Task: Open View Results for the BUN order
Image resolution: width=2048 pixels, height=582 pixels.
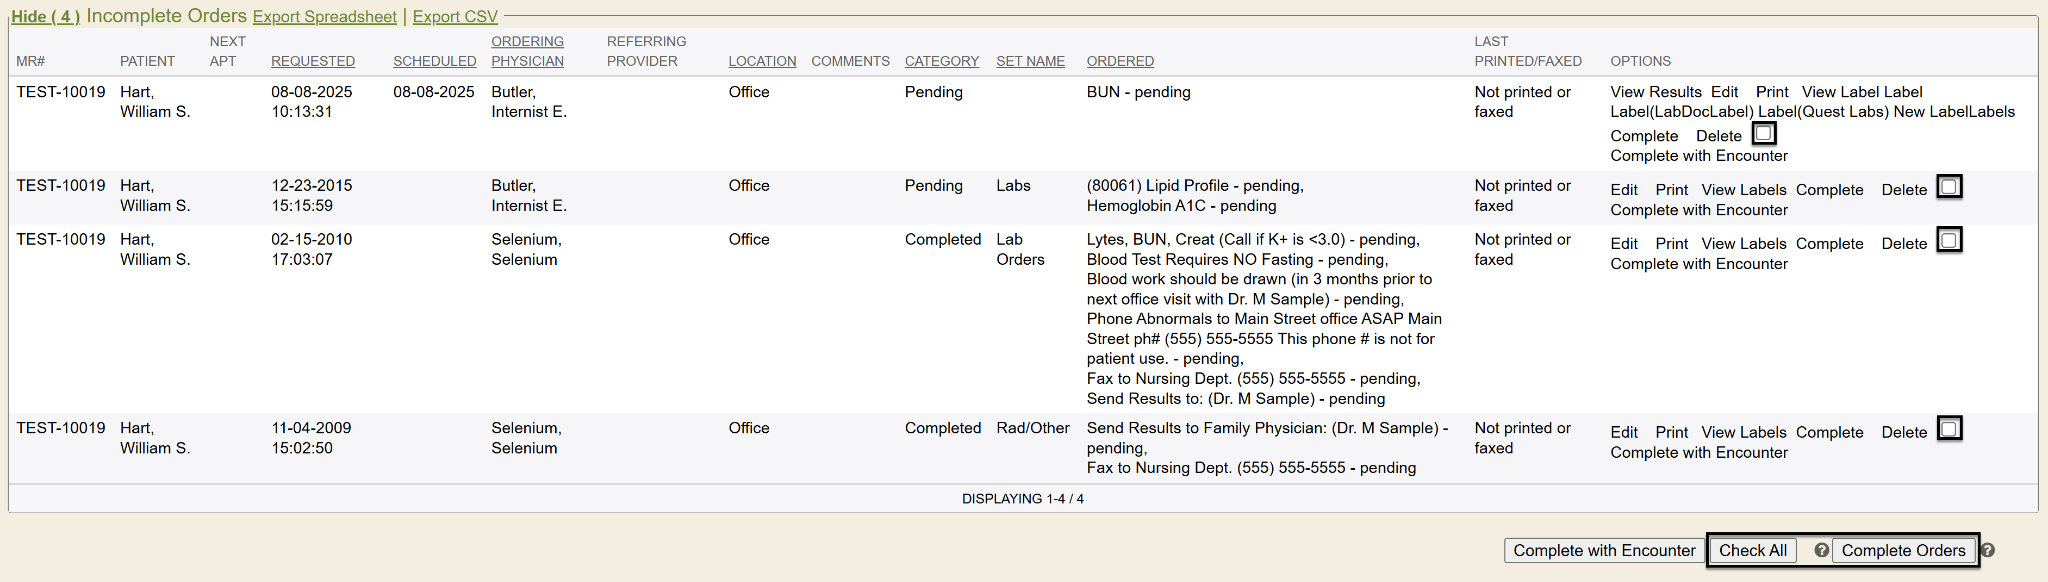Action: (1655, 92)
